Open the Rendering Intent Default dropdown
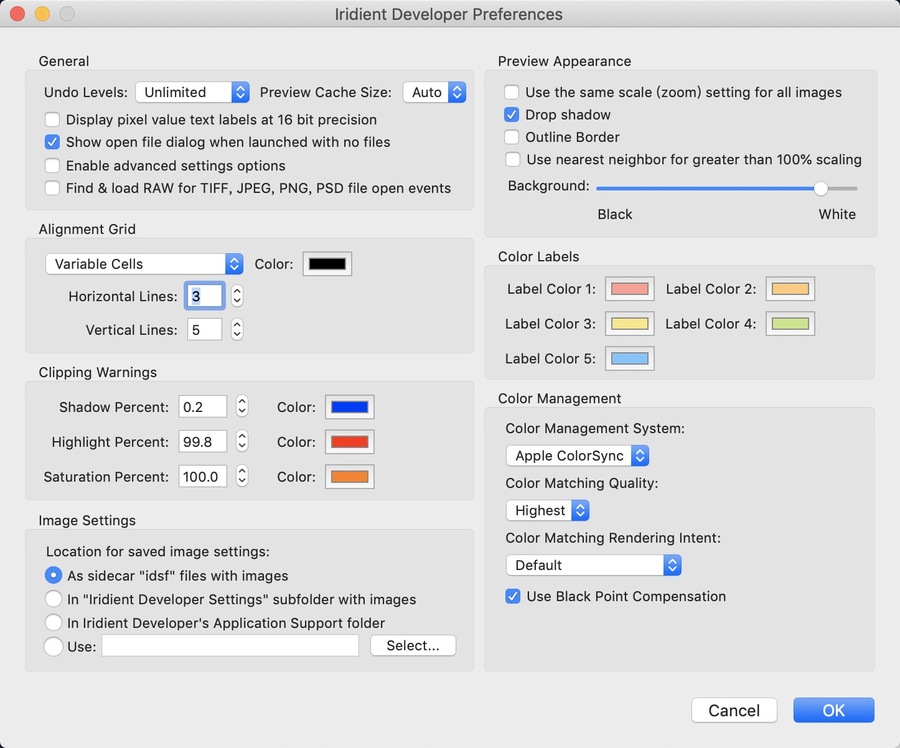 pos(593,565)
